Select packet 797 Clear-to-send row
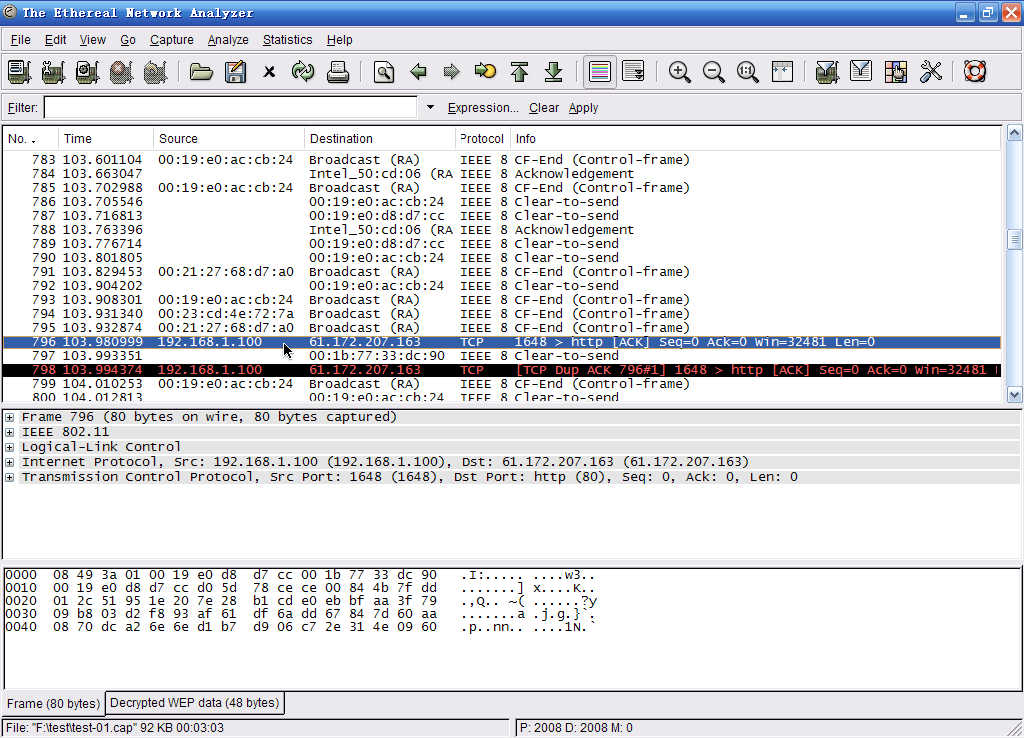 [502, 356]
